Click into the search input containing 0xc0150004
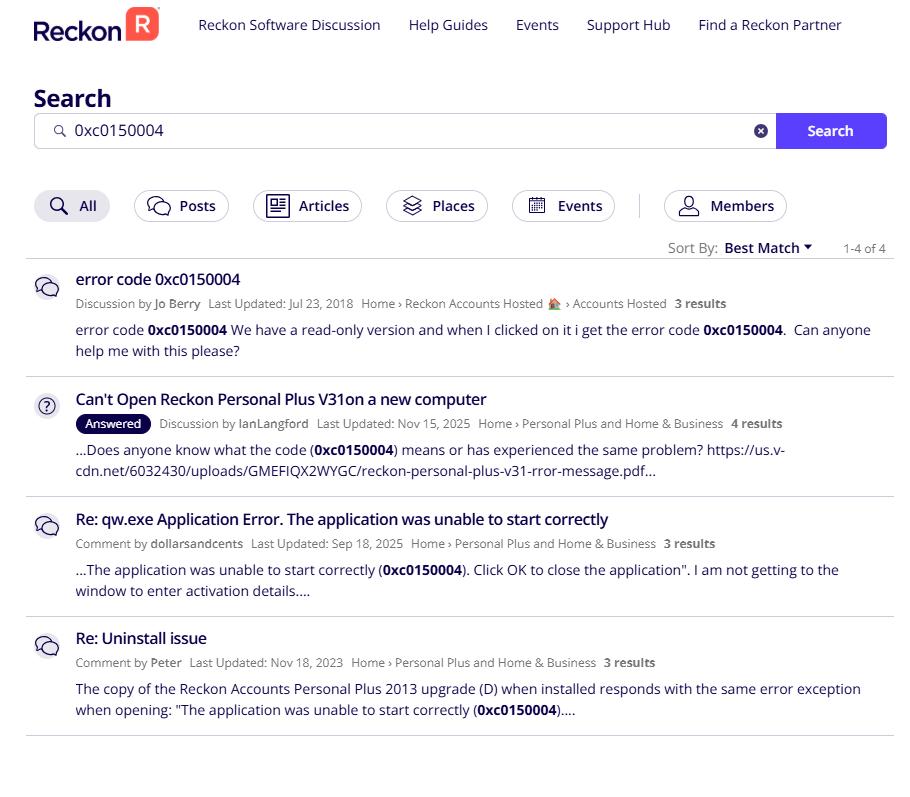The height and width of the screenshot is (797, 910). 405,131
